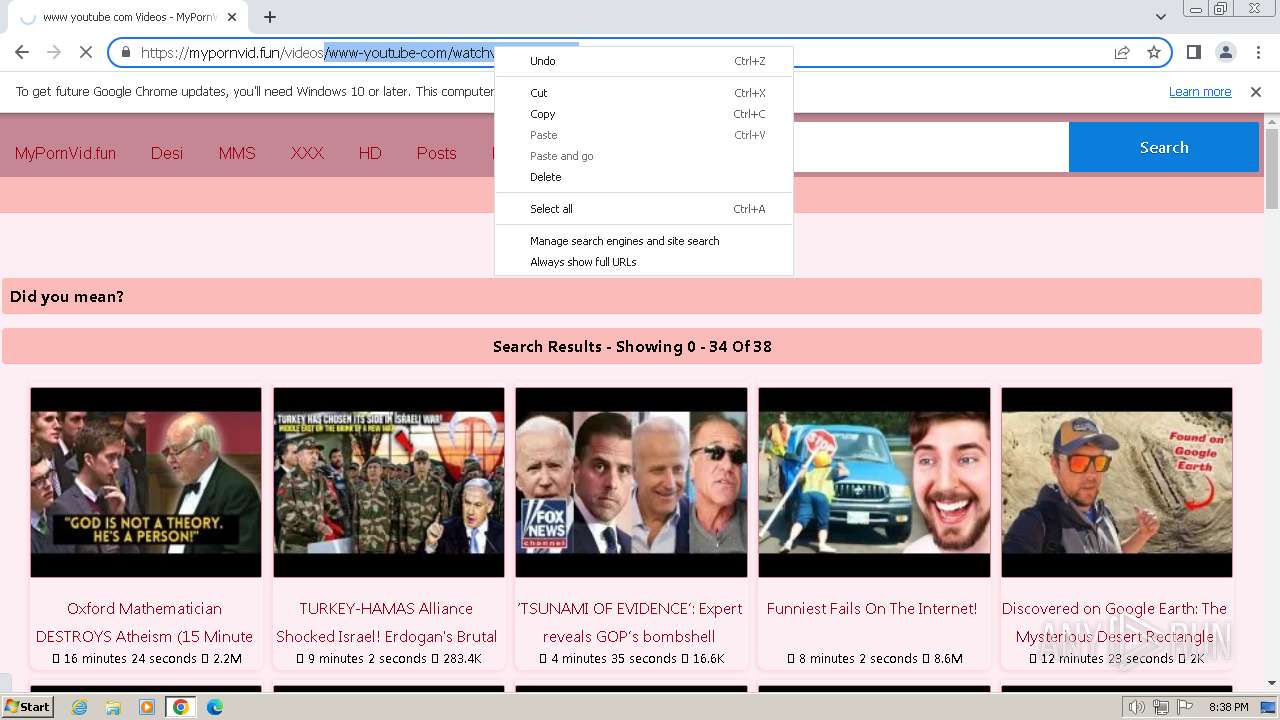Choose Undo from context menu
Viewport: 1280px width, 720px height.
point(644,61)
